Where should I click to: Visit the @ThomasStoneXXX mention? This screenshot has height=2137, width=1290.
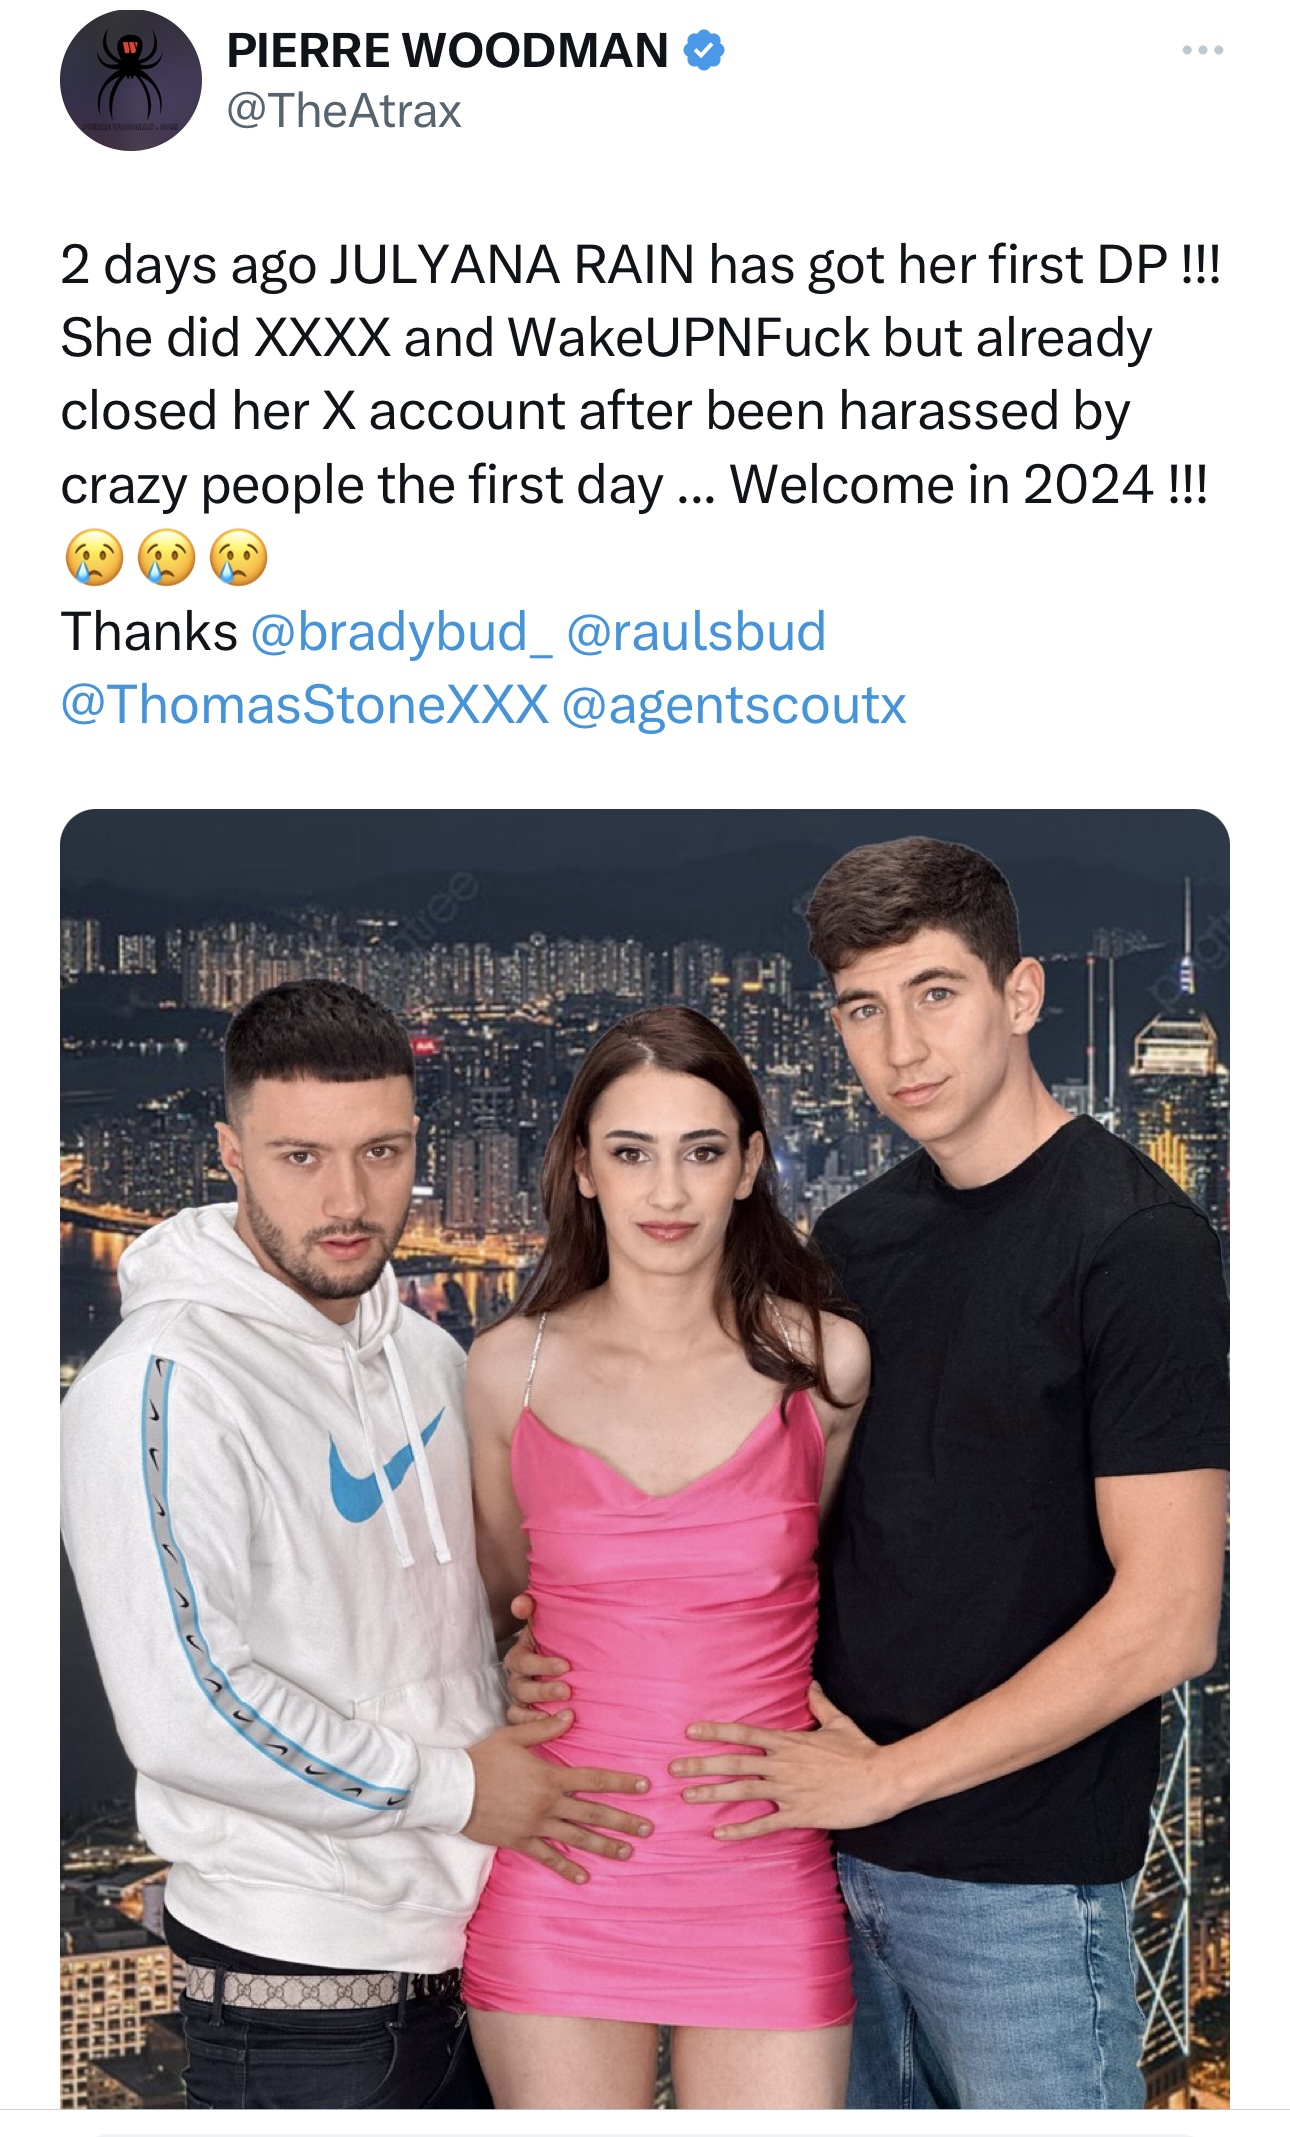(305, 705)
